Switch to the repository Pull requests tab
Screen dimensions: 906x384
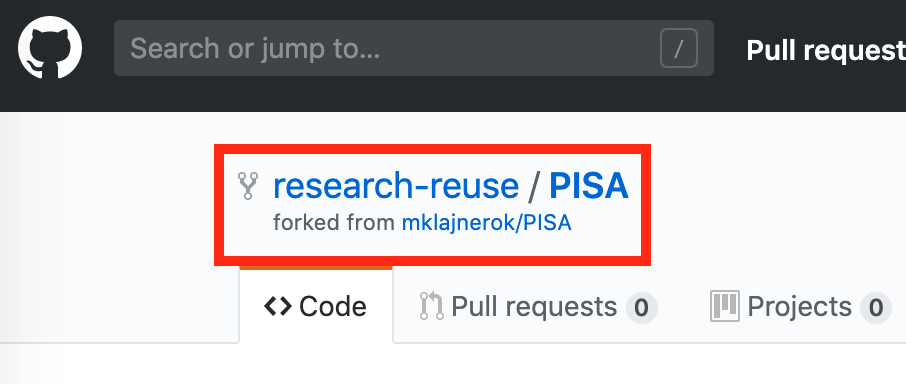[538, 307]
